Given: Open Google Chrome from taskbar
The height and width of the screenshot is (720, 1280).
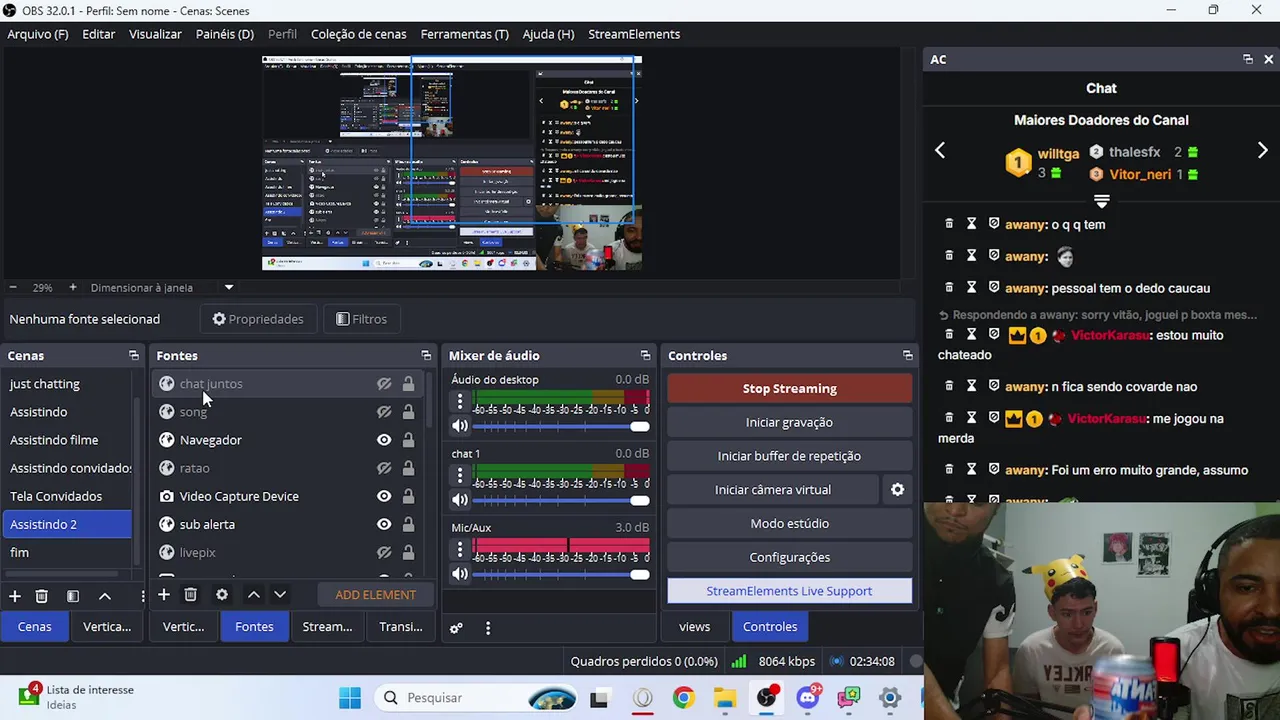Looking at the screenshot, I should [x=684, y=698].
